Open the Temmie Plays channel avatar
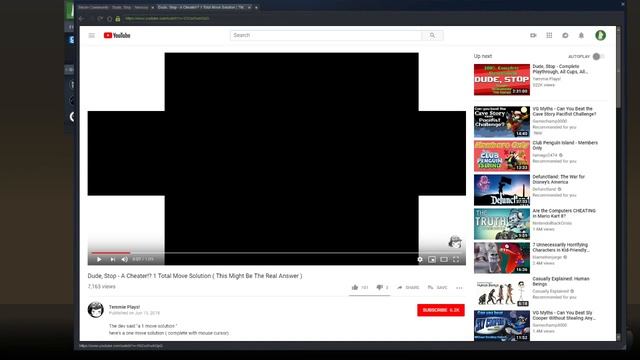640x360 pixels. pos(96,309)
